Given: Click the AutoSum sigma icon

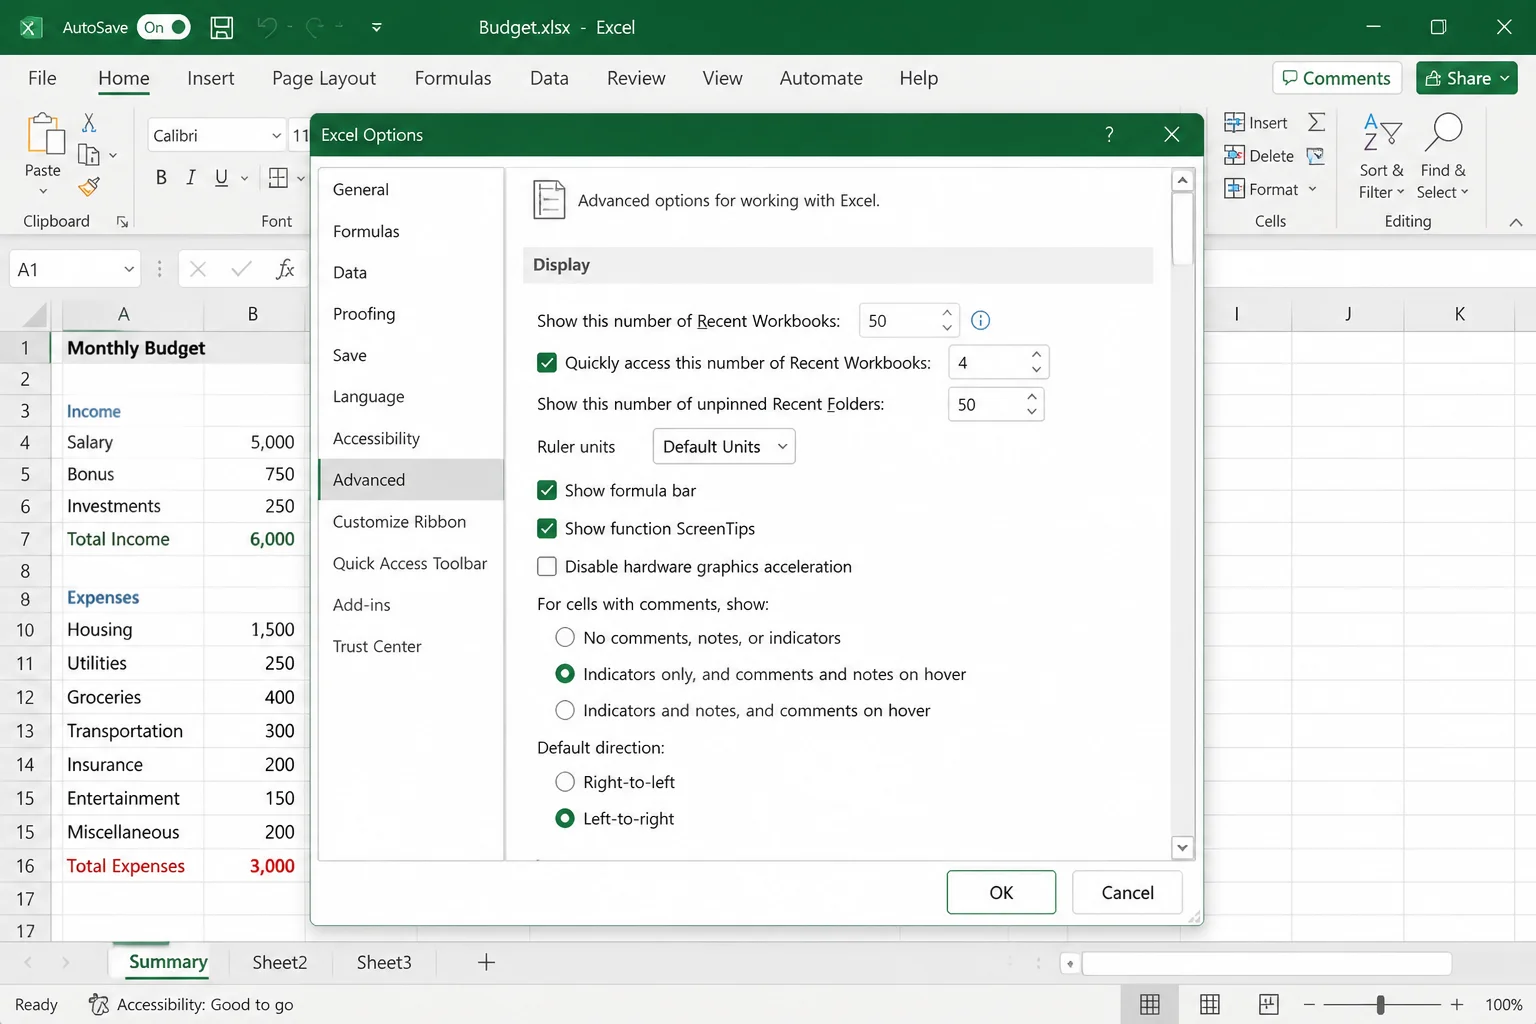Looking at the screenshot, I should (1316, 122).
